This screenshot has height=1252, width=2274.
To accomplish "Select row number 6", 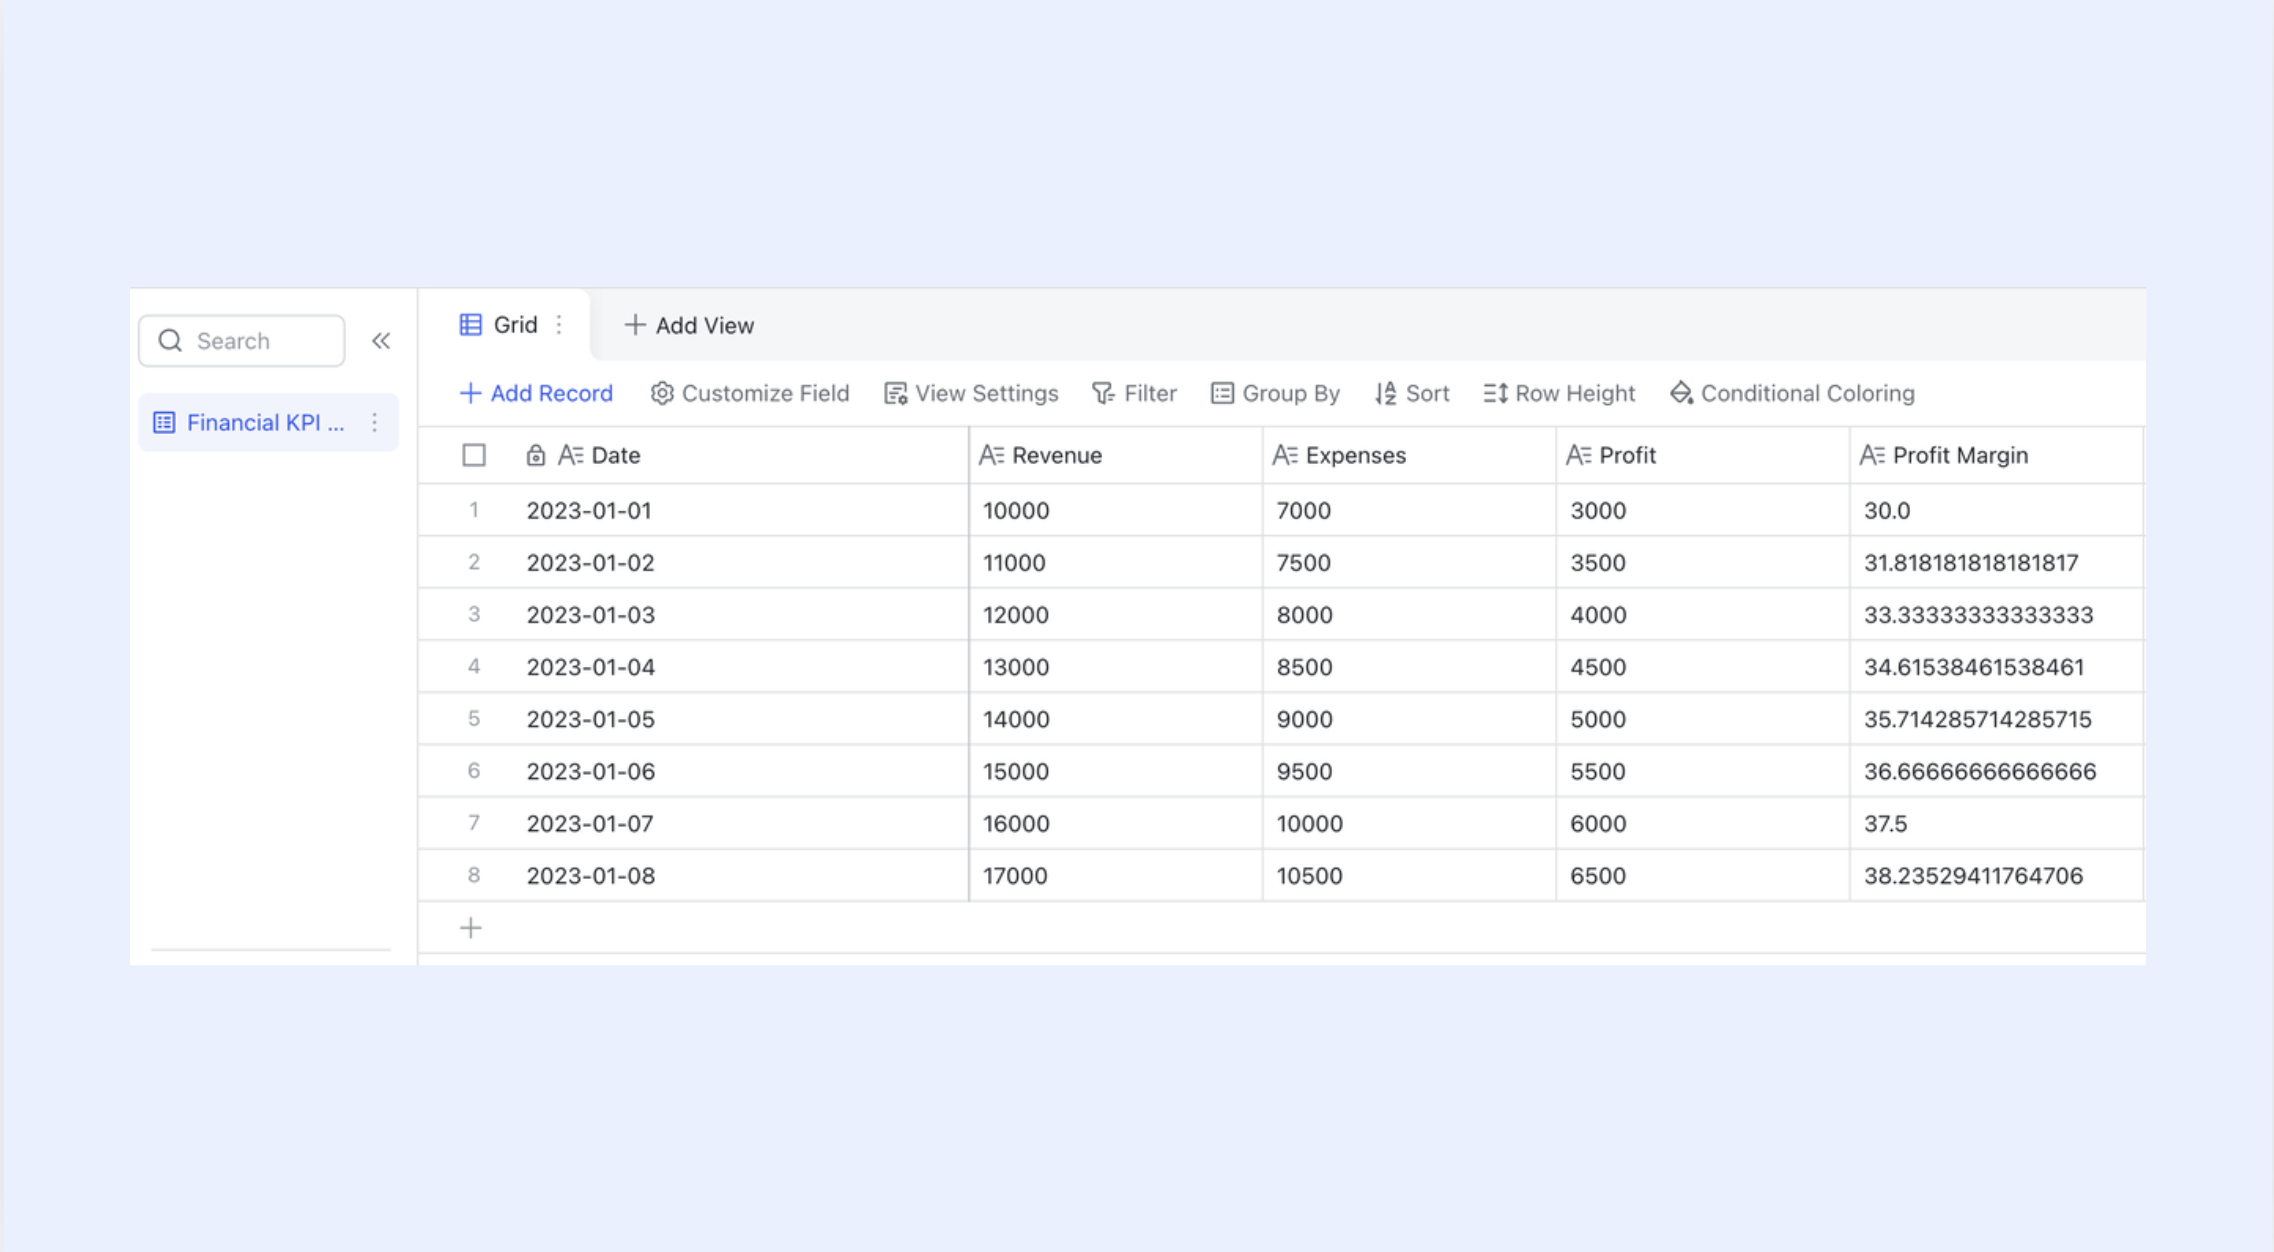I will (474, 771).
